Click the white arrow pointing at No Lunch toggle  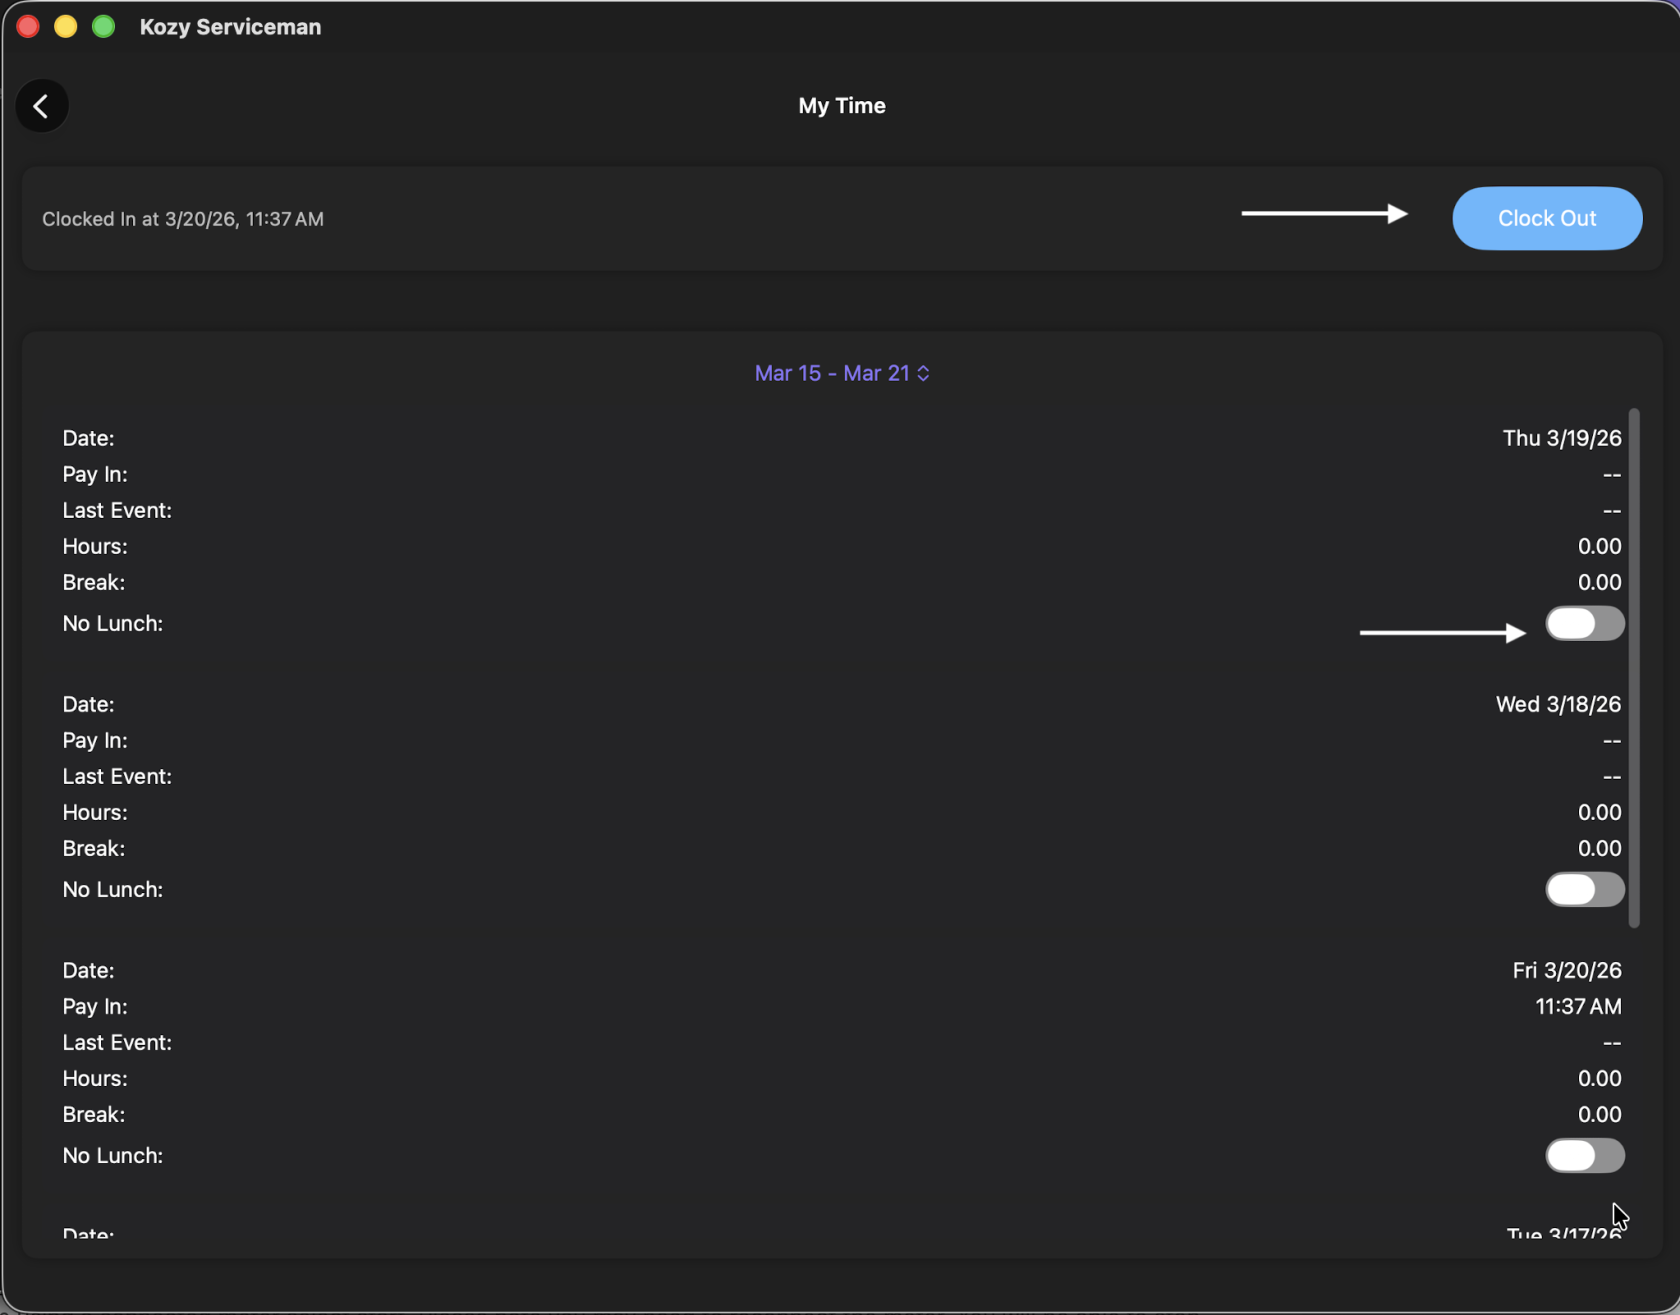click(1442, 632)
